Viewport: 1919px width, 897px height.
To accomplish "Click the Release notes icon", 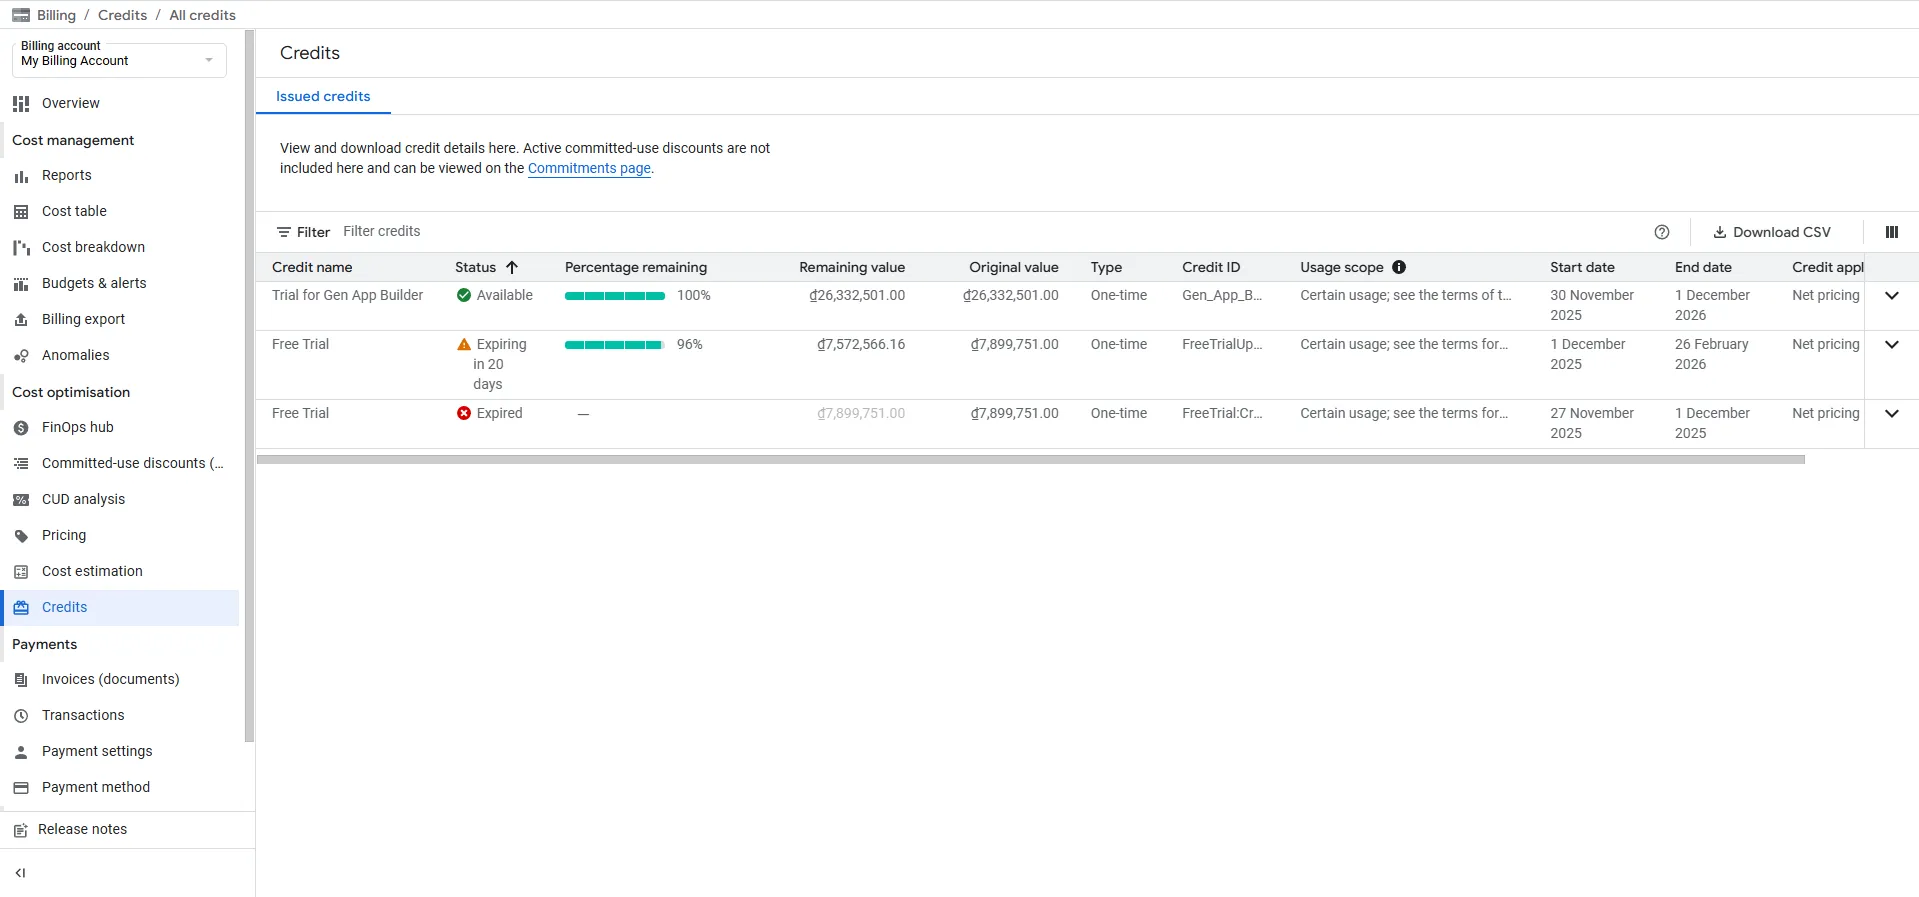I will pyautogui.click(x=20, y=830).
